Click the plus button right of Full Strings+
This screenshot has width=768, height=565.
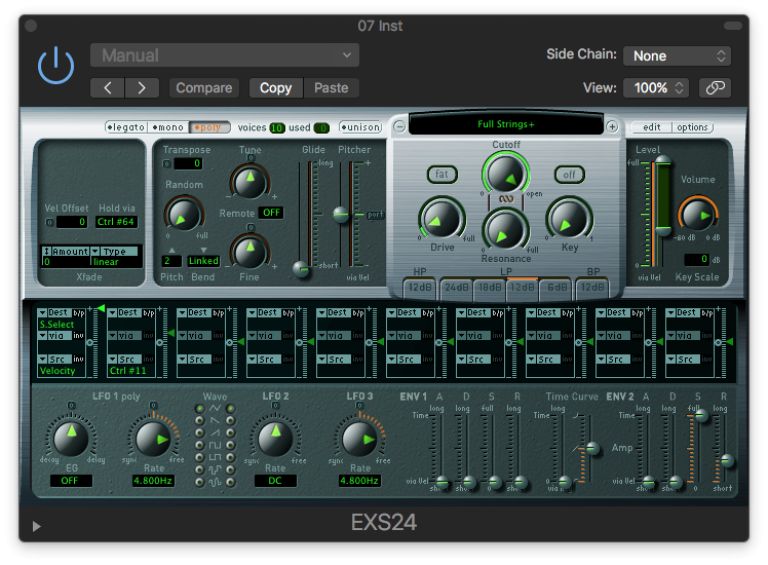coord(612,127)
